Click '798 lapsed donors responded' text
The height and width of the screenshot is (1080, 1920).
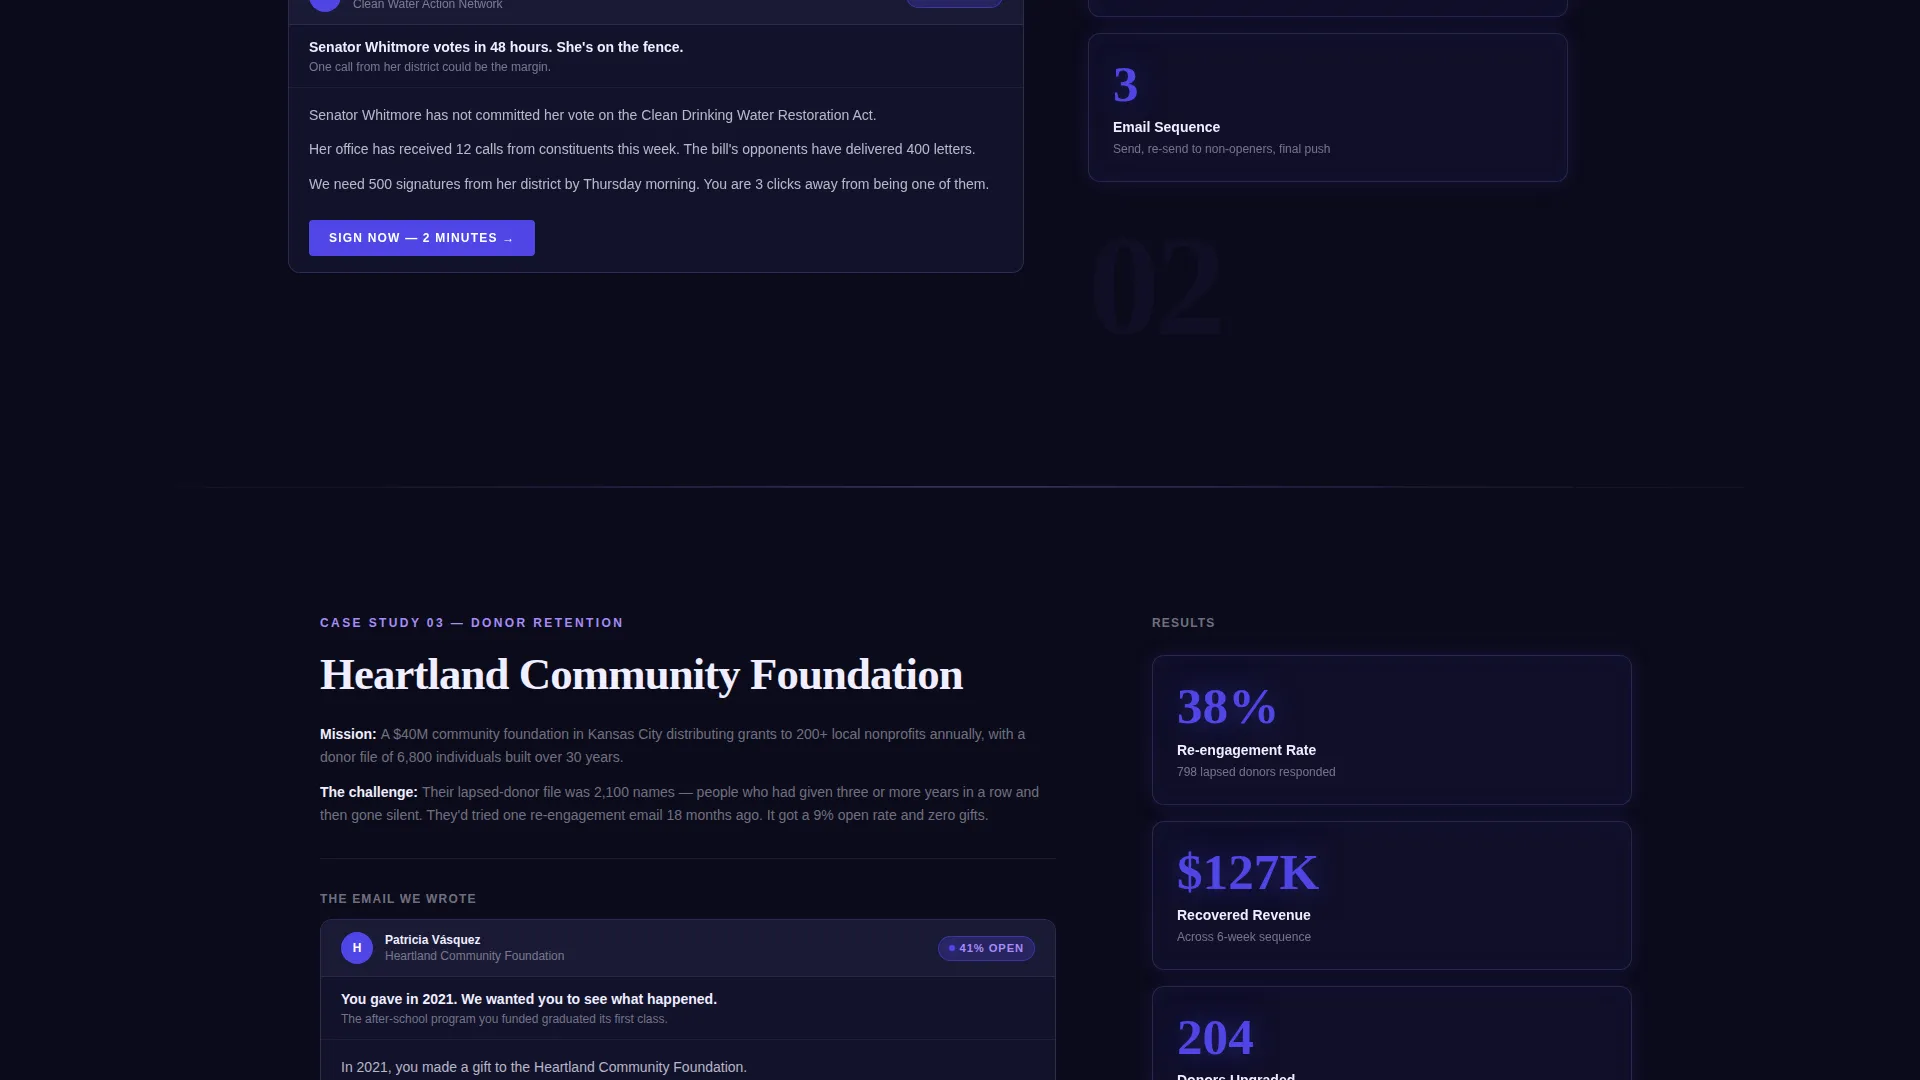tap(1256, 772)
